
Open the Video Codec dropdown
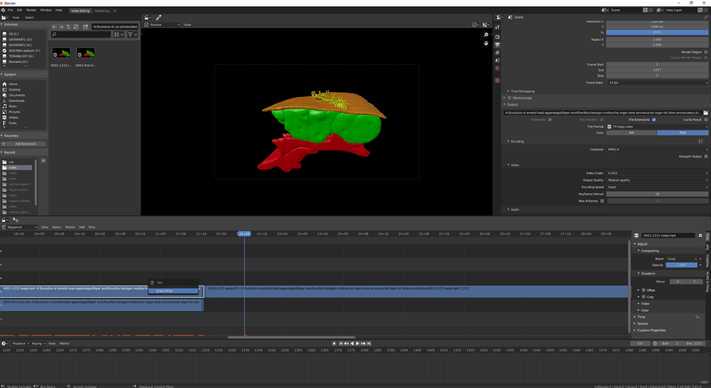click(x=657, y=173)
